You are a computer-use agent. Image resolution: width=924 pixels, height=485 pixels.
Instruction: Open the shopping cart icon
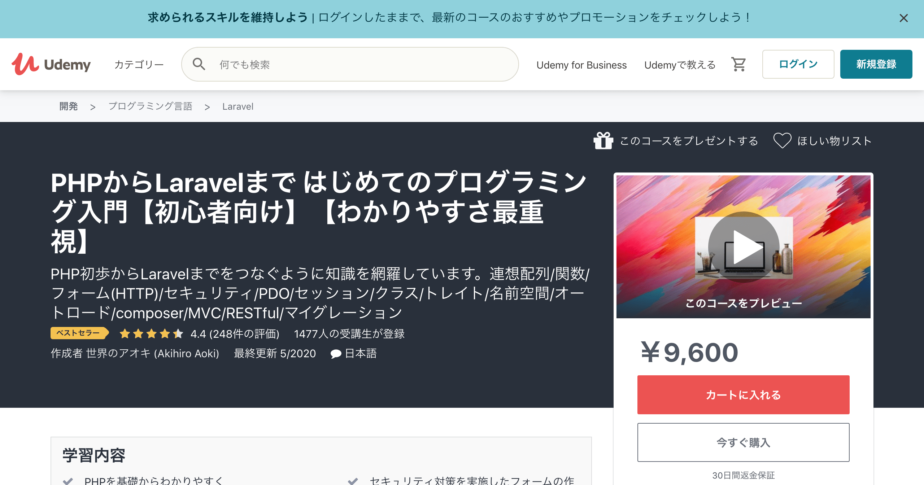click(739, 64)
